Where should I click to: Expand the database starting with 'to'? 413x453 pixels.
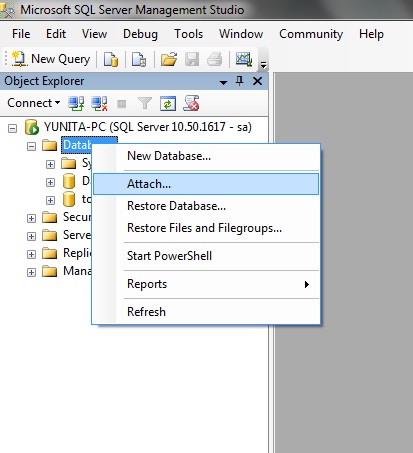(x=50, y=200)
